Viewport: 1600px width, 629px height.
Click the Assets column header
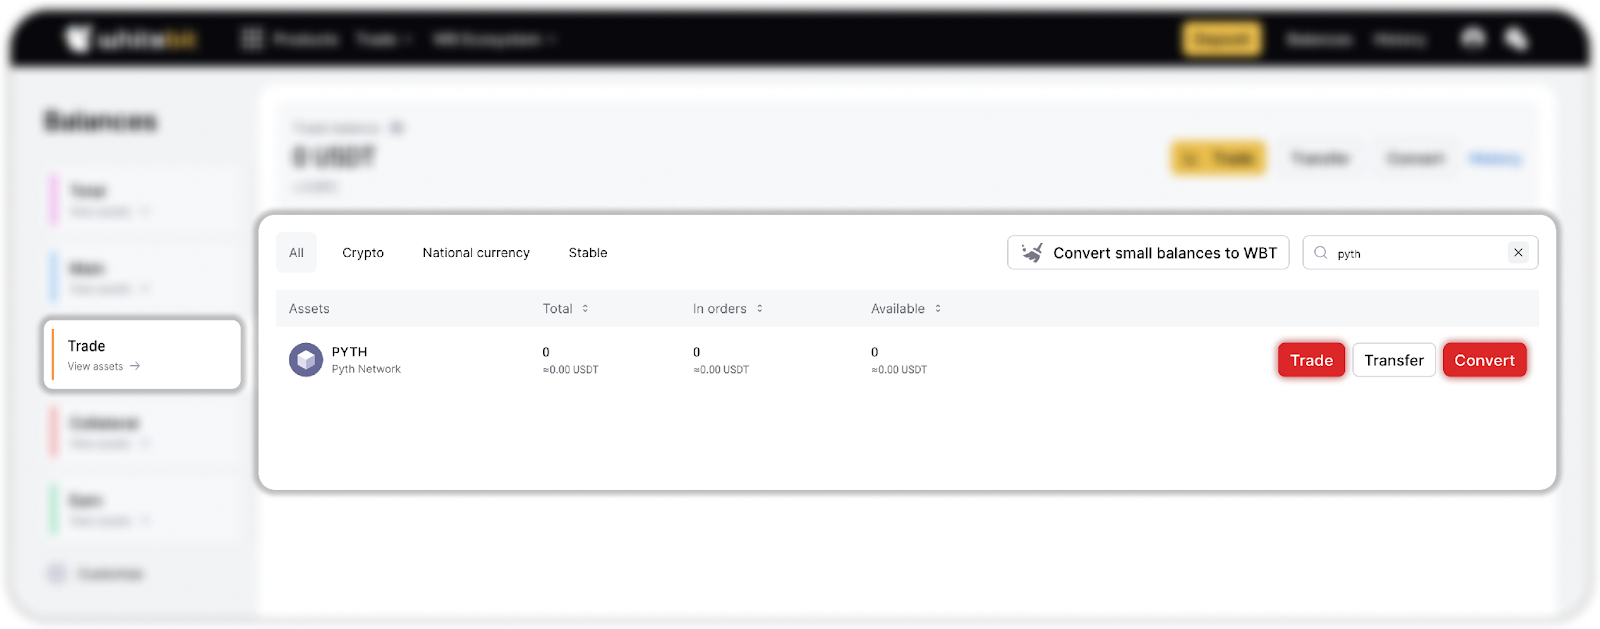309,309
